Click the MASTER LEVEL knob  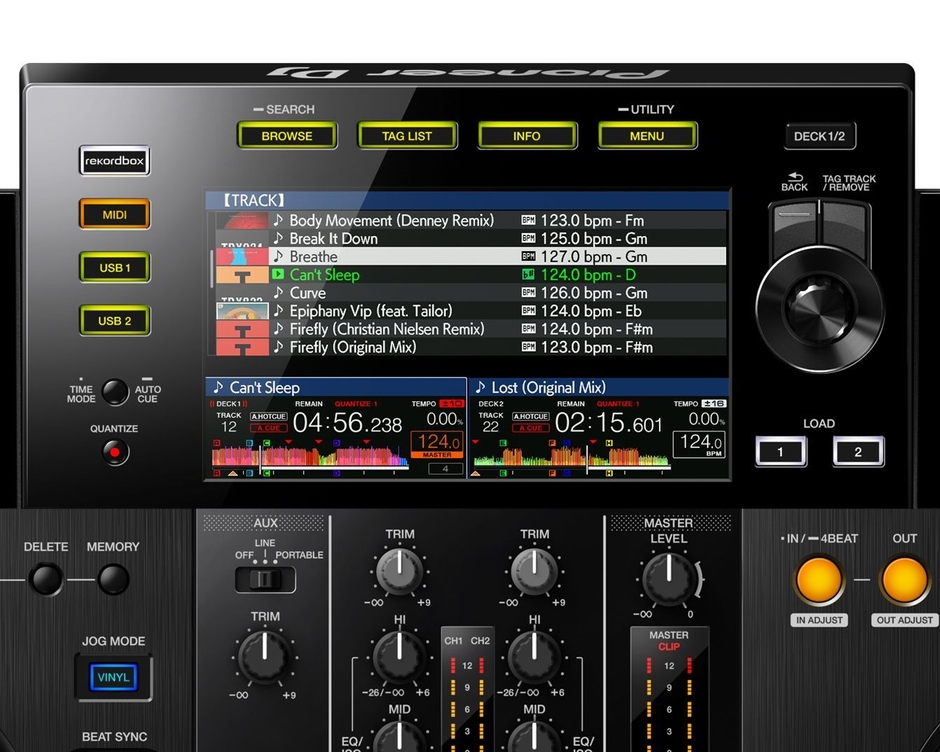[667, 577]
